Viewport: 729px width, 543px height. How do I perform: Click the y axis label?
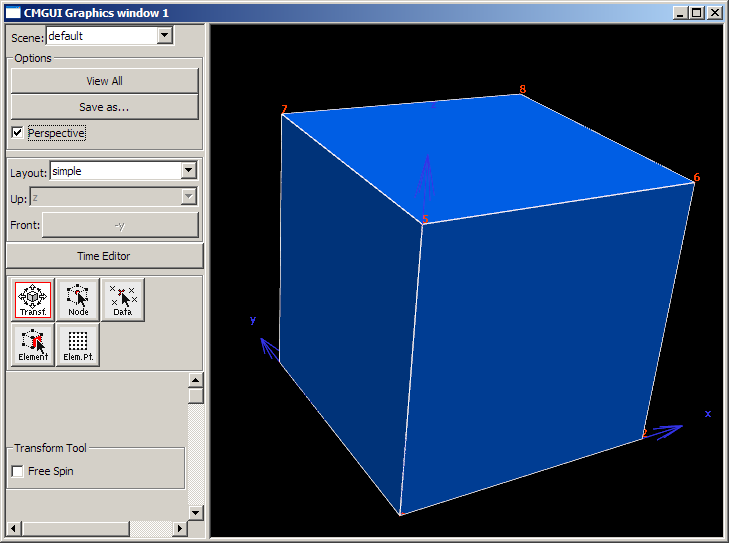coord(253,319)
